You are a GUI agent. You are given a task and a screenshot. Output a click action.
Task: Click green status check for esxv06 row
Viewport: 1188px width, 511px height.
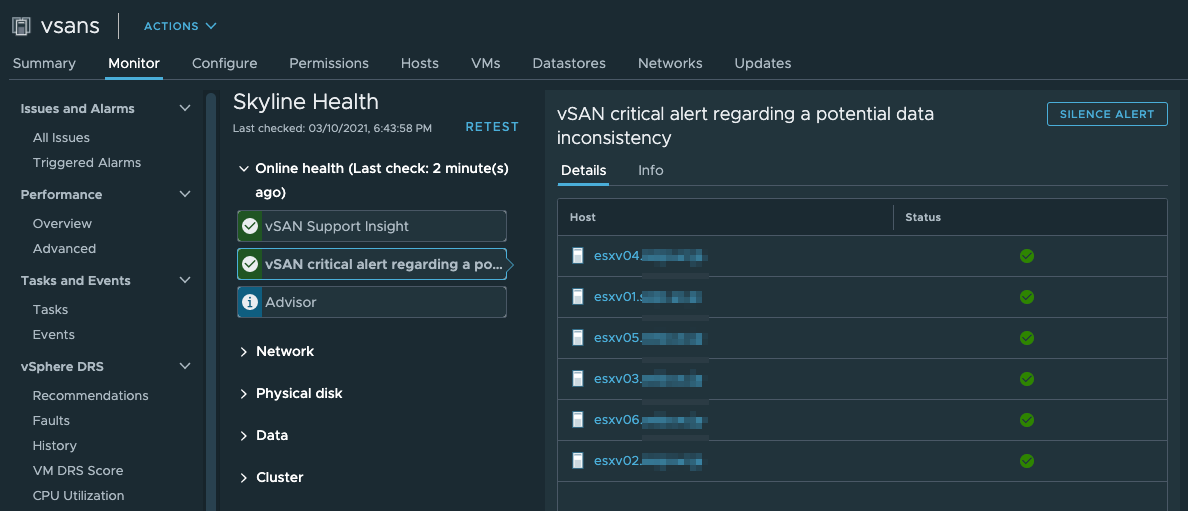coord(1026,420)
